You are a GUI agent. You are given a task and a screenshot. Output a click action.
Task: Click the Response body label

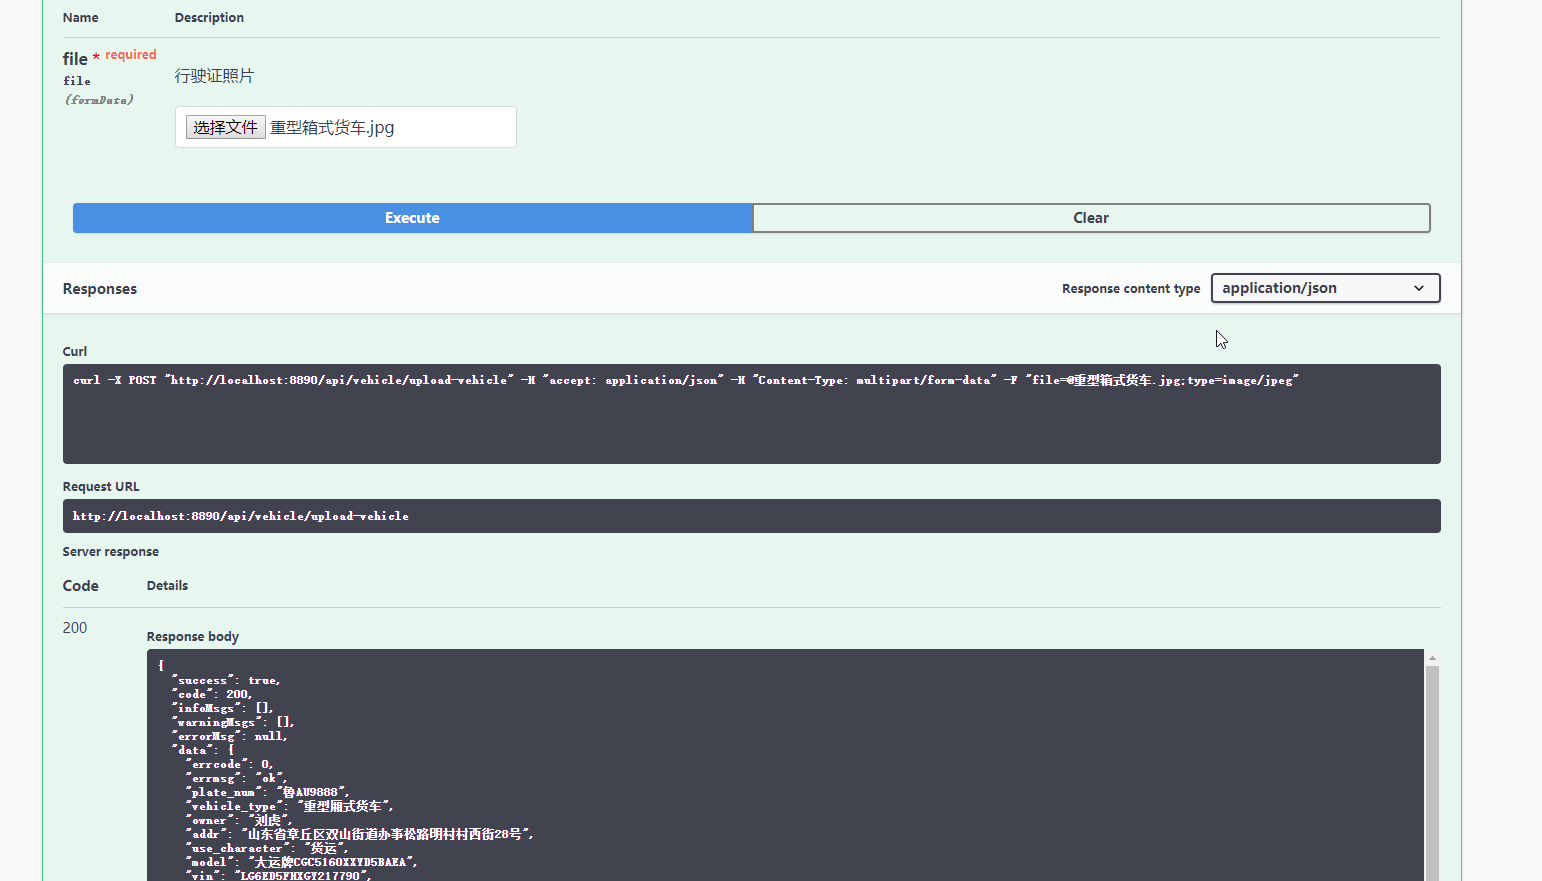[x=193, y=637]
